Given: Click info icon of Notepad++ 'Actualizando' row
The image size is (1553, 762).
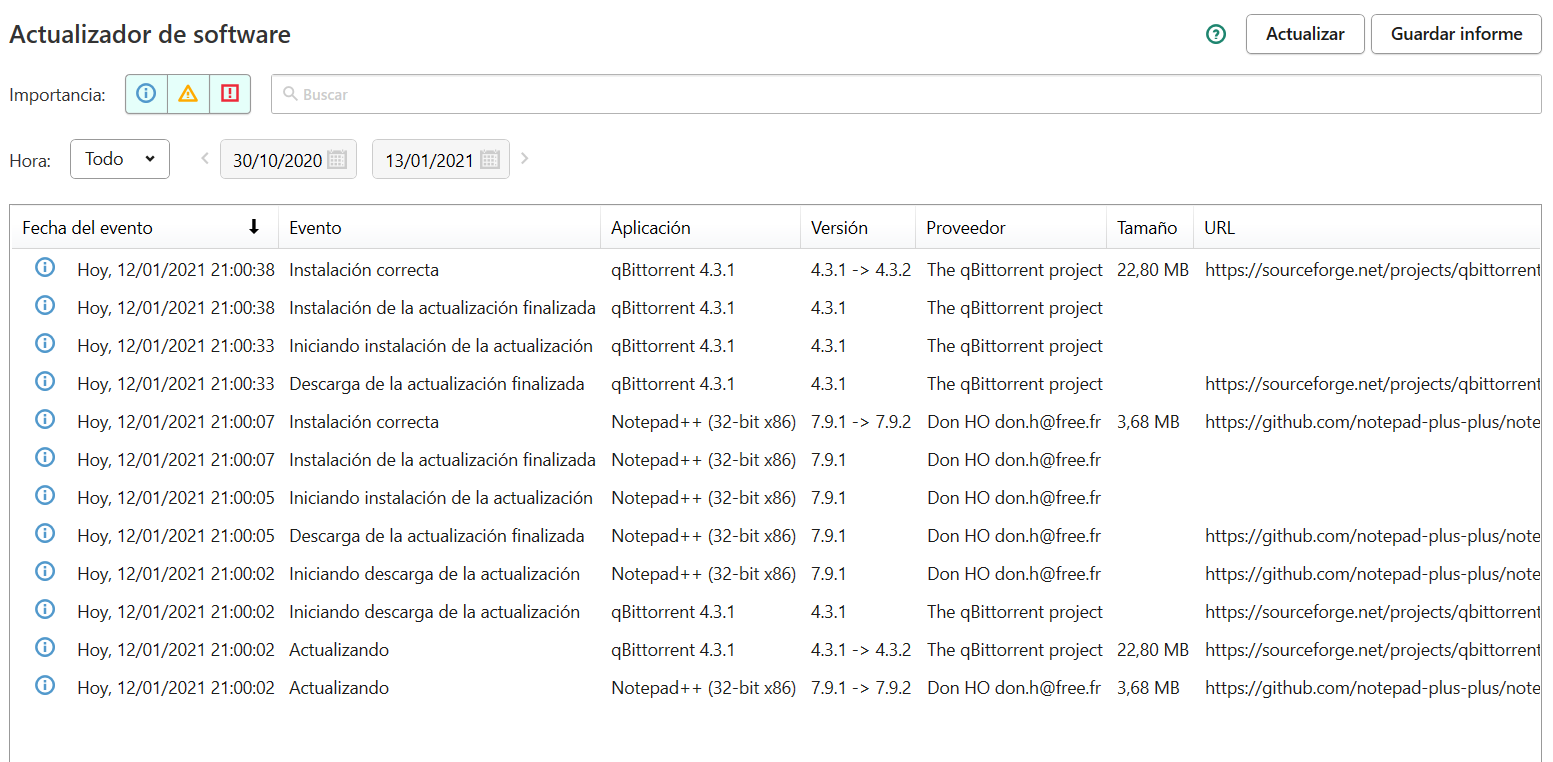Looking at the screenshot, I should (x=44, y=685).
